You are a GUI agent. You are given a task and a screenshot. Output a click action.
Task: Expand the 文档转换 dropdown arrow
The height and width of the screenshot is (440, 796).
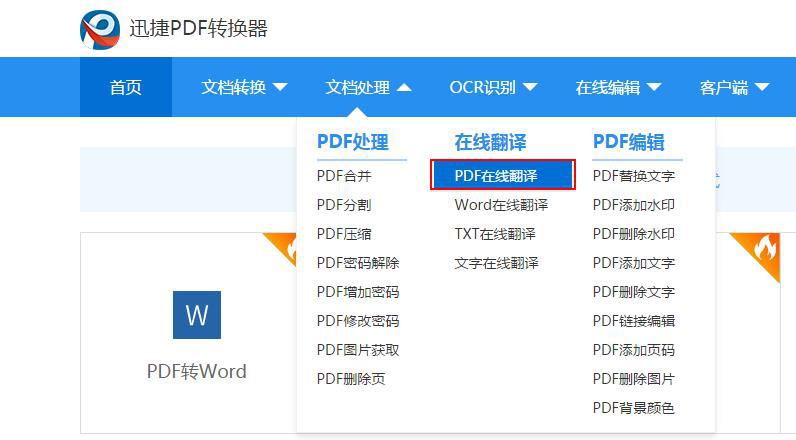tap(280, 87)
